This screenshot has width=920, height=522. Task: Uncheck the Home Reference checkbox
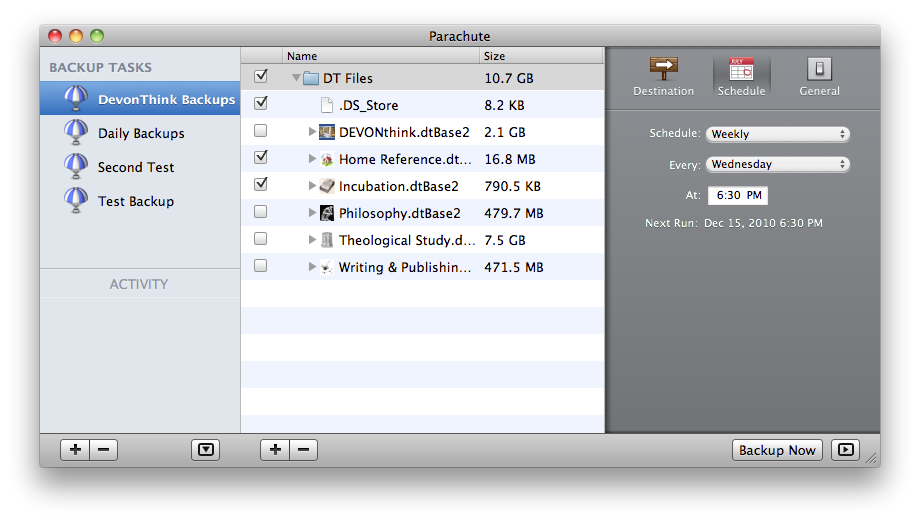click(261, 157)
